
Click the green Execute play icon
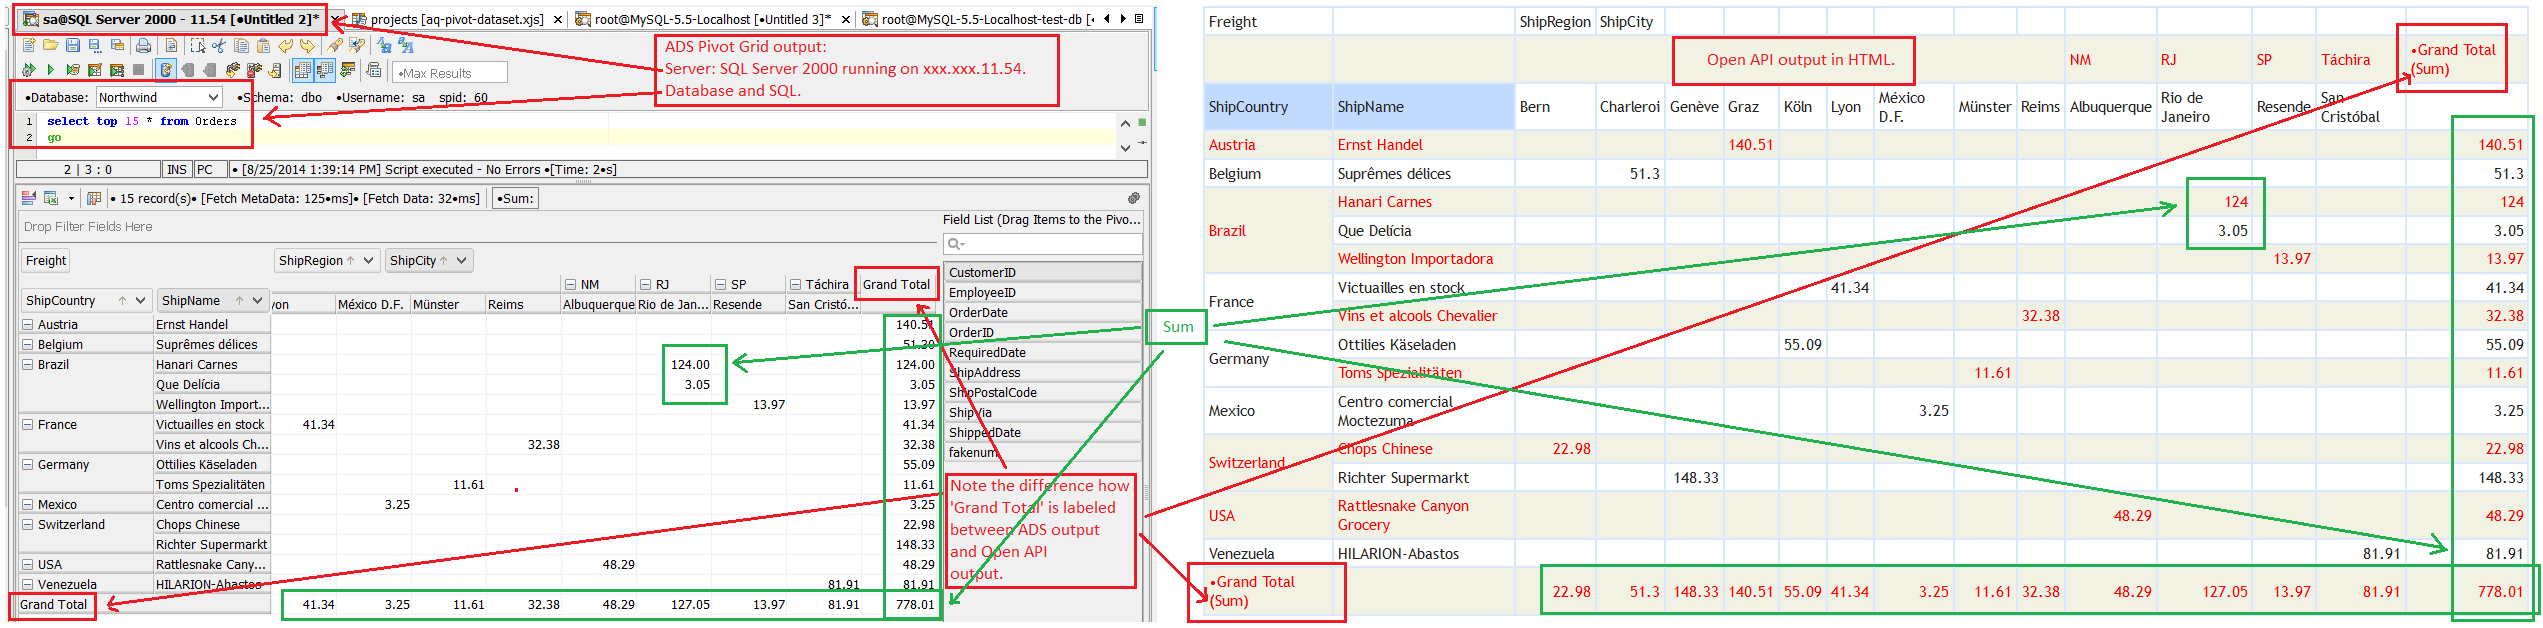click(51, 70)
